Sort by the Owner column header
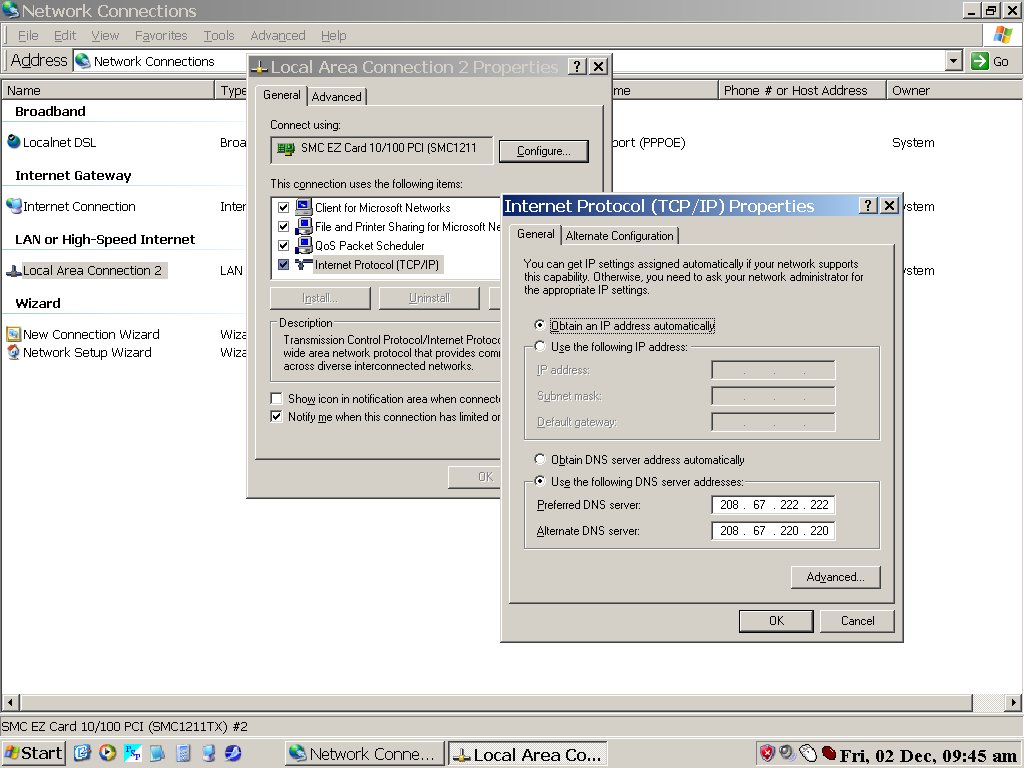Screen dimensions: 1024x768 point(953,90)
